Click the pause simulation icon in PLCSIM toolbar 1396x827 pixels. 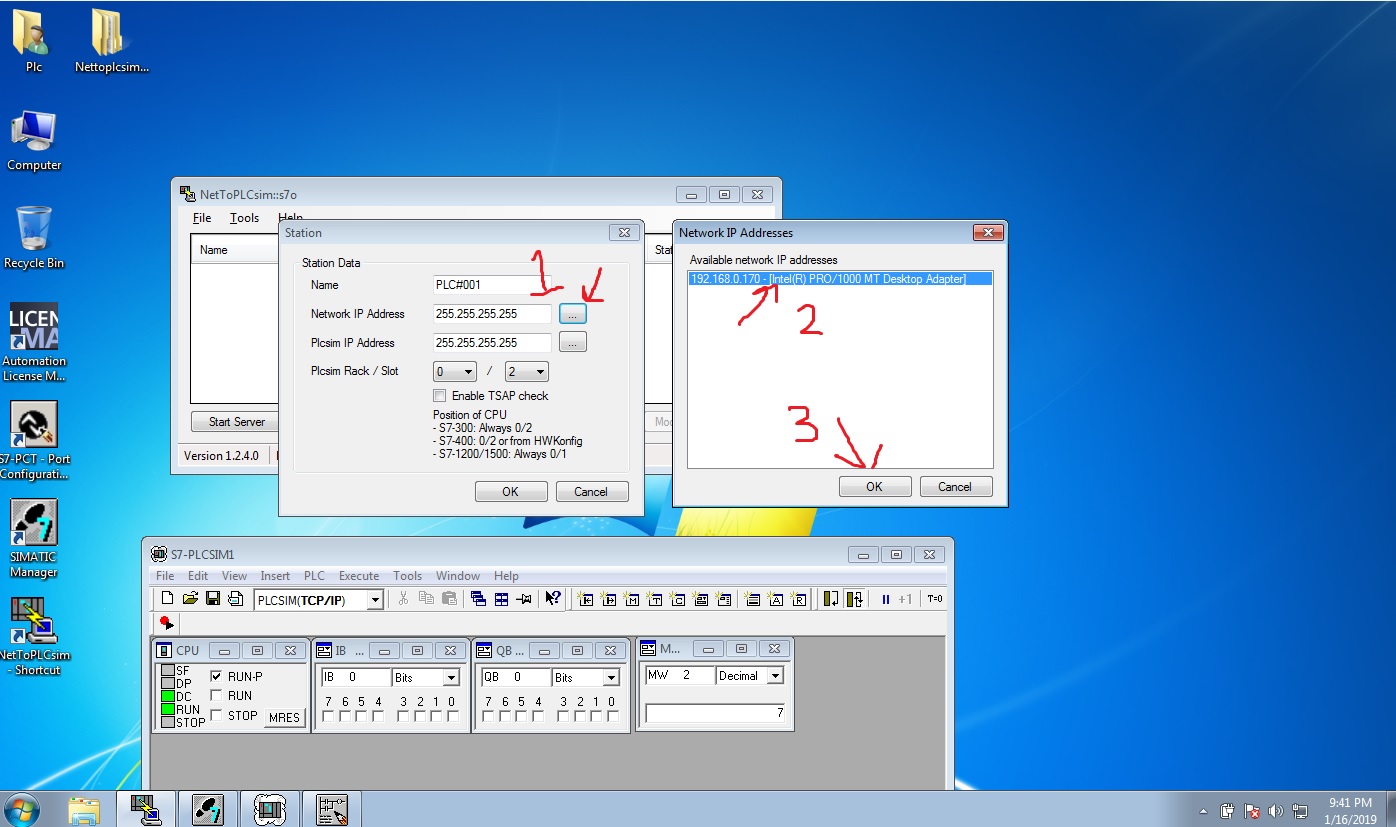pos(885,599)
